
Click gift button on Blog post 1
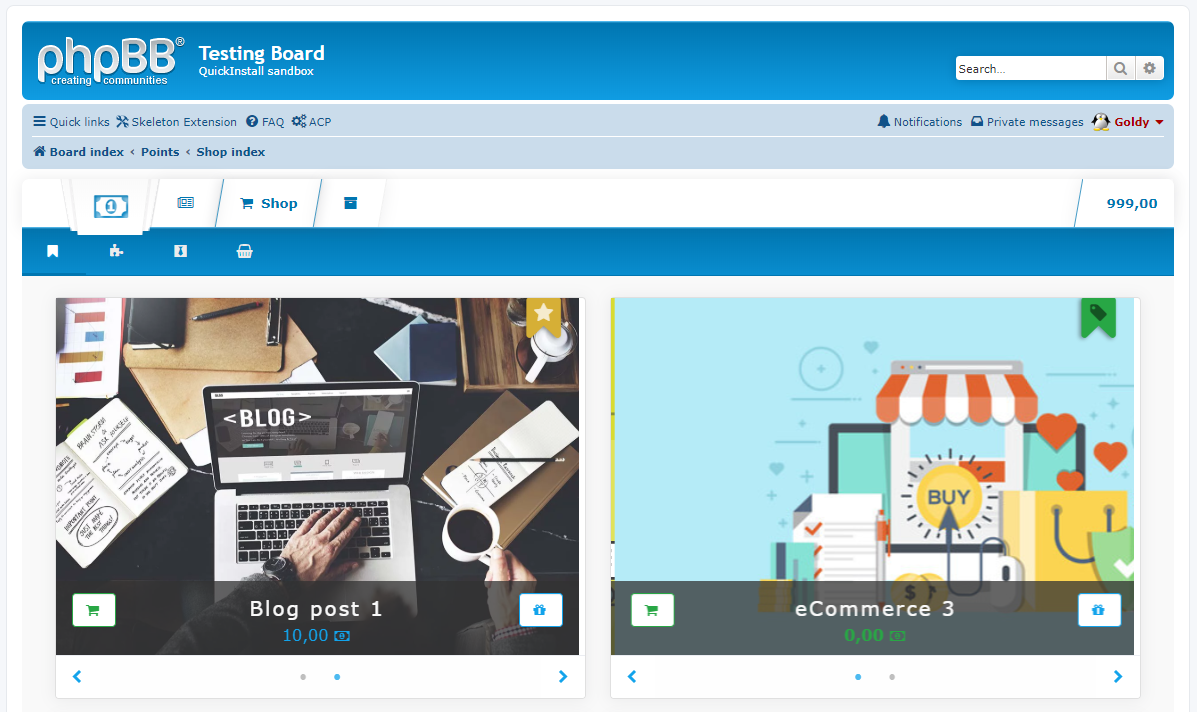pyautogui.click(x=540, y=610)
